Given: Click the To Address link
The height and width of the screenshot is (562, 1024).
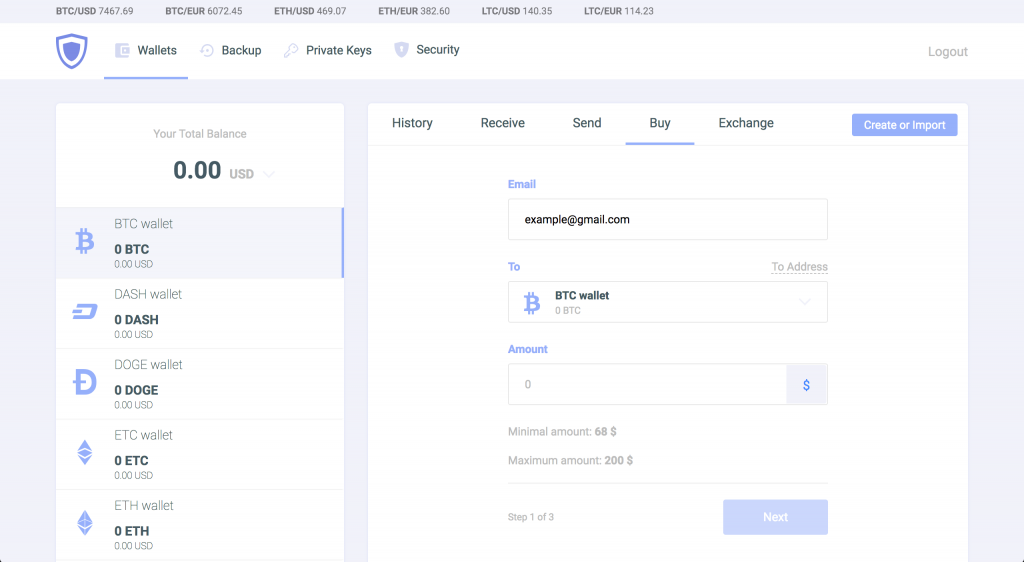Looking at the screenshot, I should (799, 266).
